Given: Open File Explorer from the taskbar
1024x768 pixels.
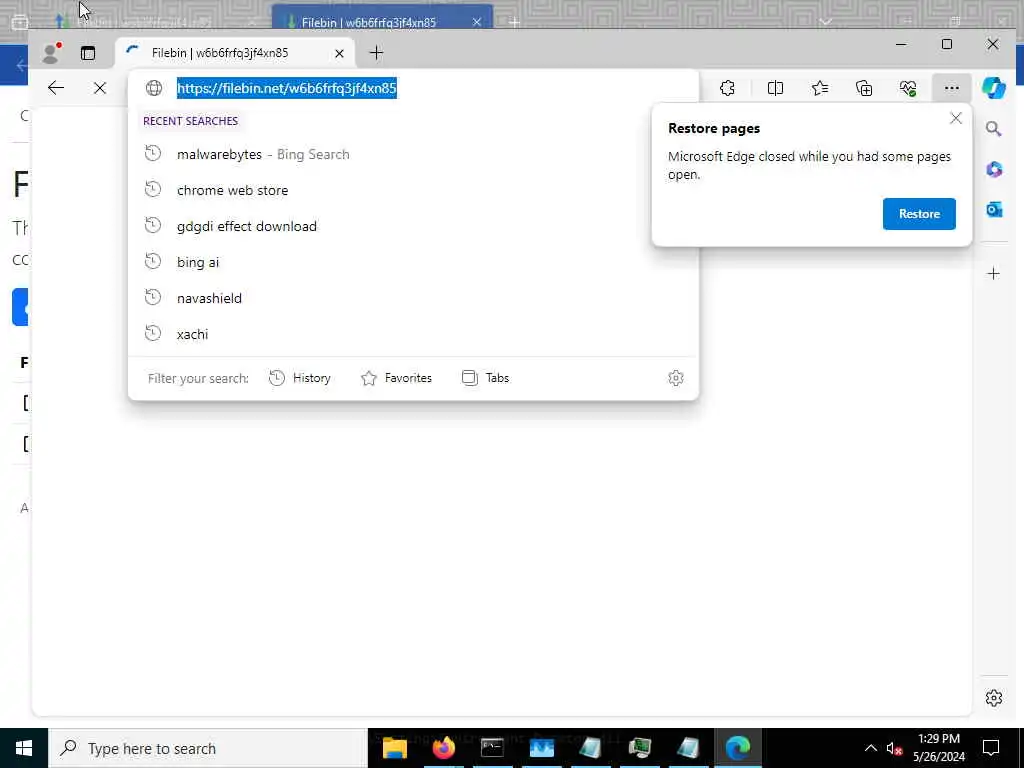Looking at the screenshot, I should (x=395, y=748).
